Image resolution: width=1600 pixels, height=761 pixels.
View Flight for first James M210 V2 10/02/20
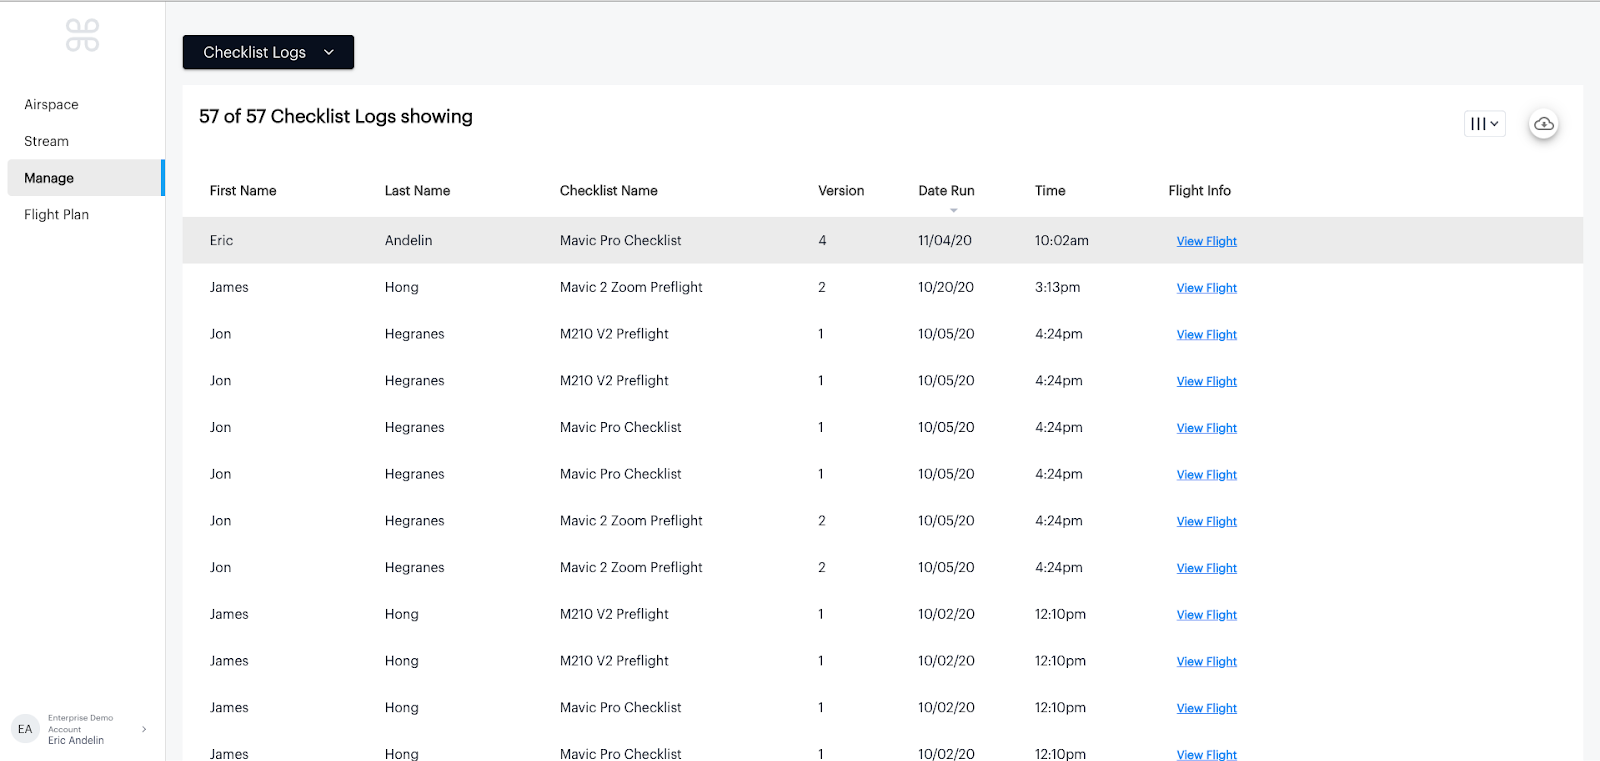(1207, 615)
